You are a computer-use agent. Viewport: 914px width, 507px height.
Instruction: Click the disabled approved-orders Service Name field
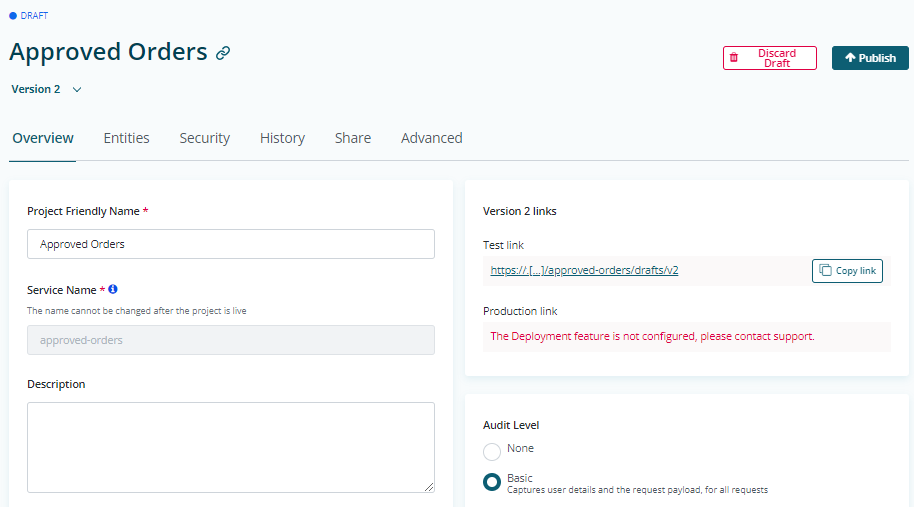point(231,340)
